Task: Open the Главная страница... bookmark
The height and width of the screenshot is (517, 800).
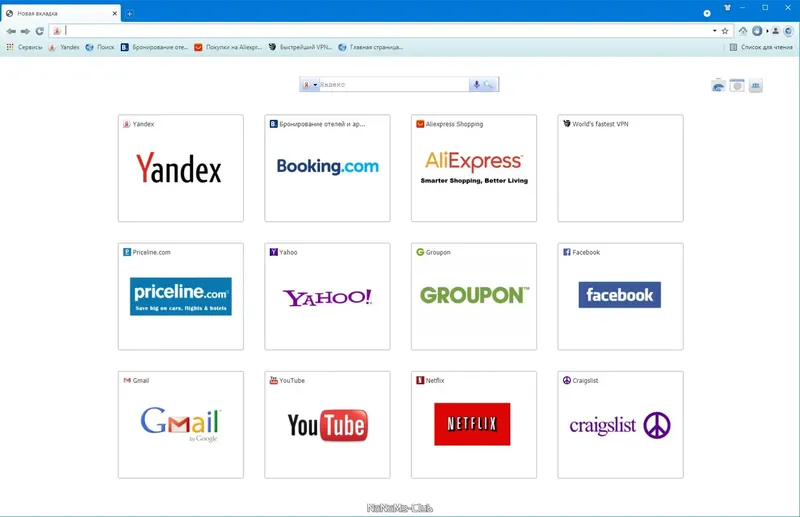Action: [x=370, y=47]
